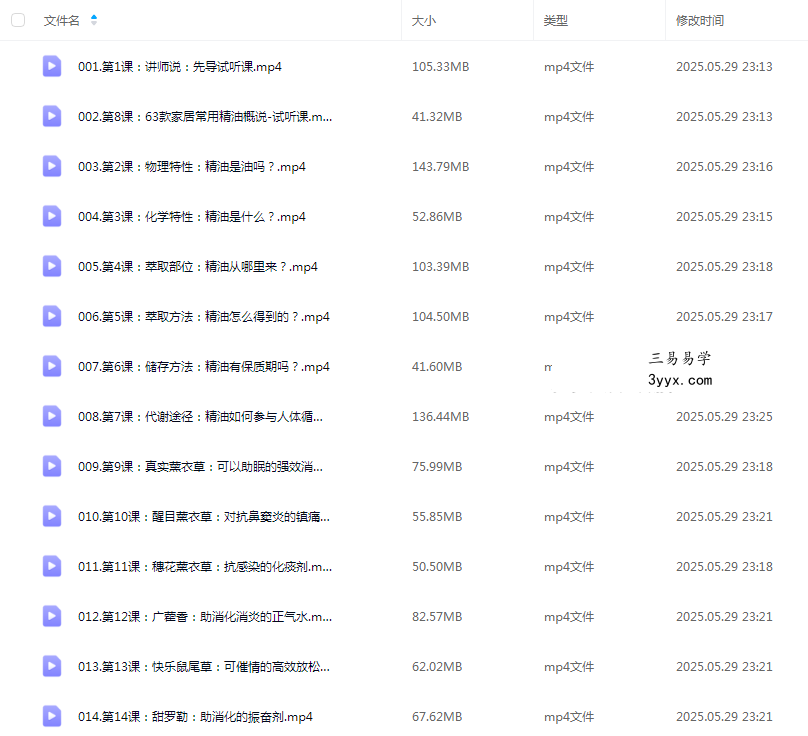The width and height of the screenshot is (808, 736).
Task: Click the size value 41.60MB
Action: tap(437, 367)
